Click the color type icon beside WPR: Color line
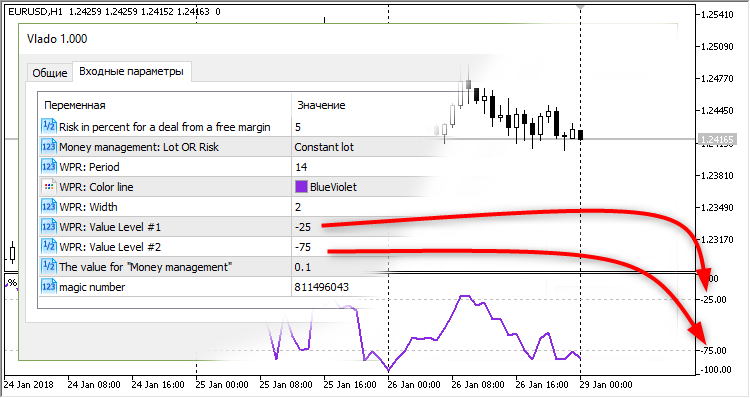The height and width of the screenshot is (398, 750). tap(49, 187)
